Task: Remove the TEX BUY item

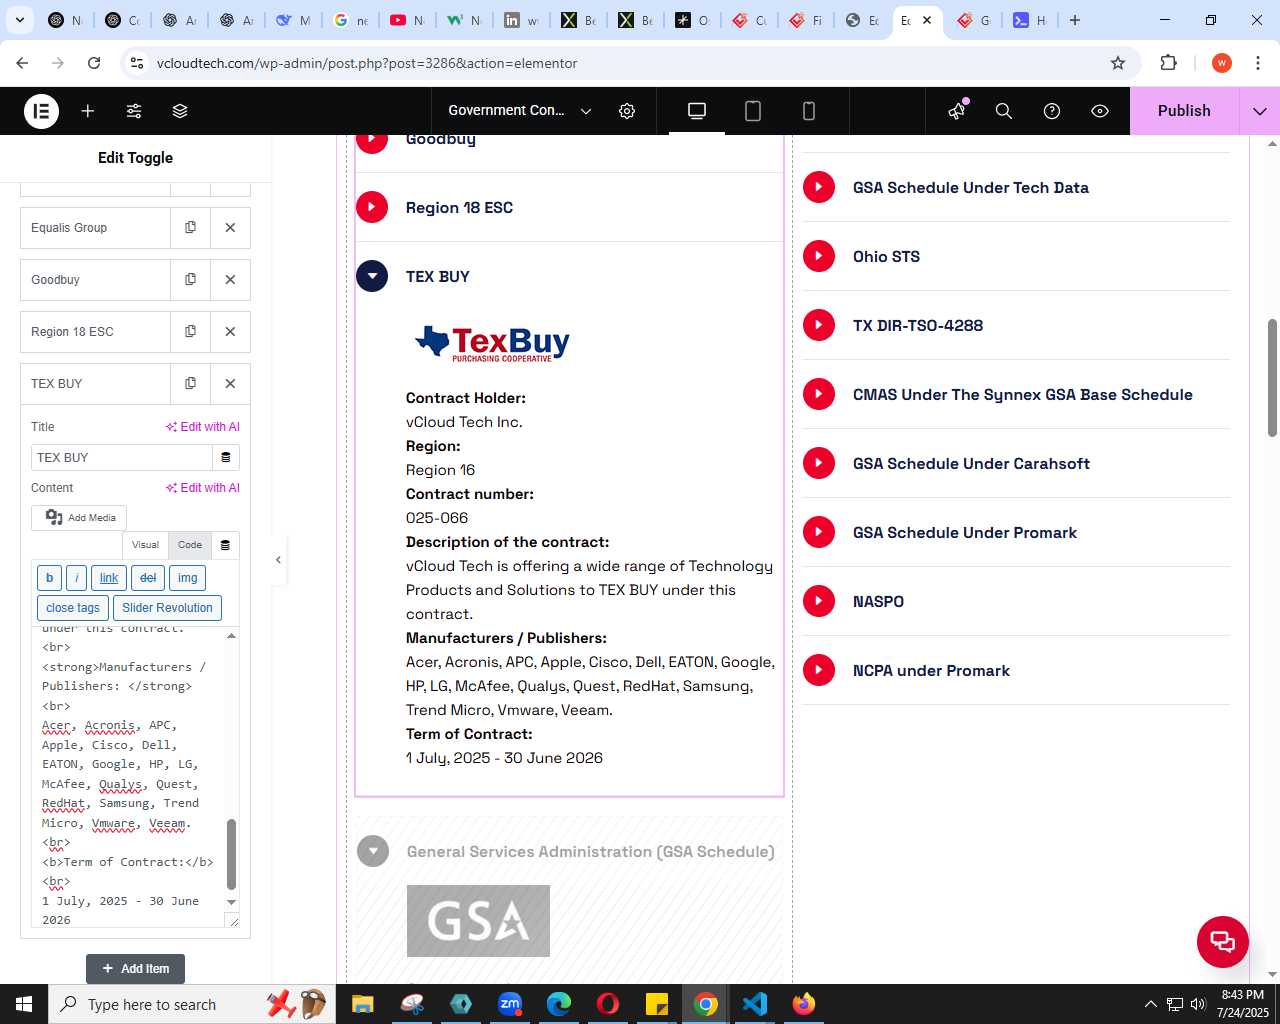Action: 230,384
